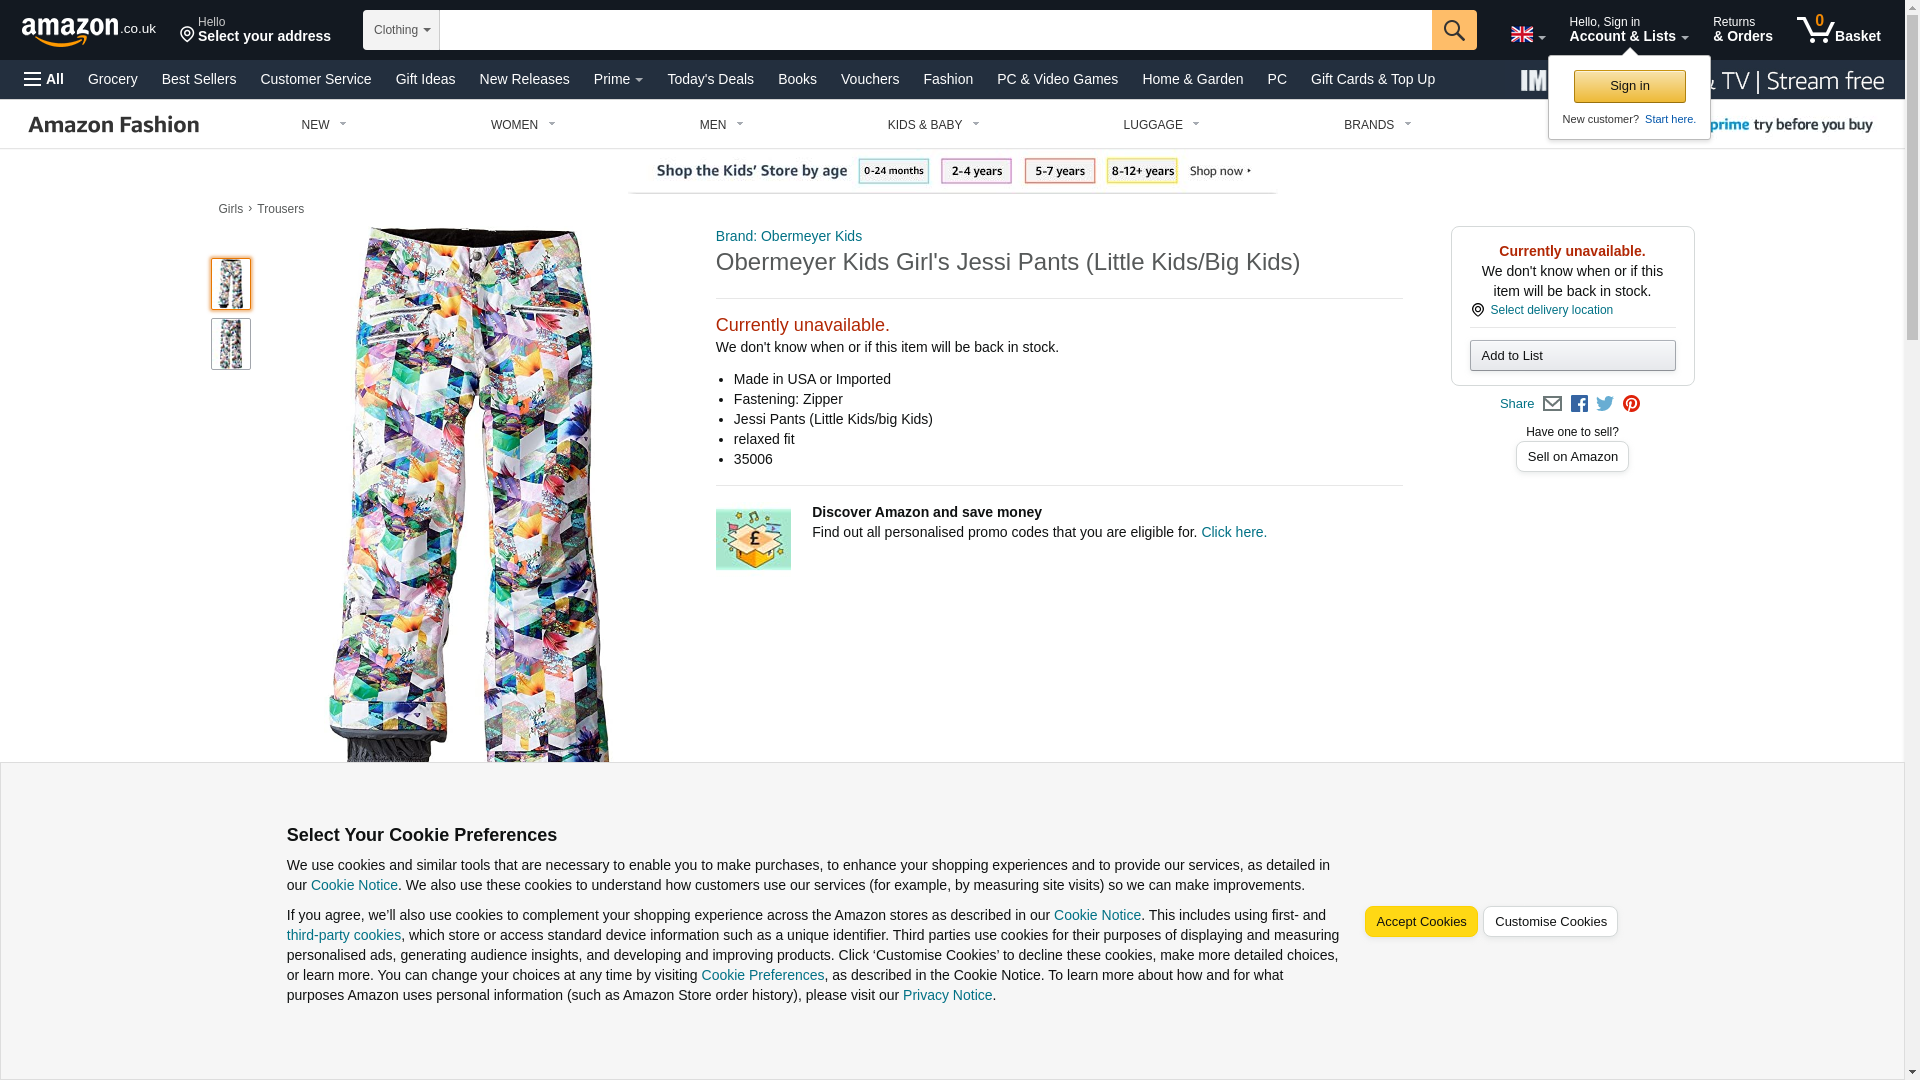This screenshot has width=1920, height=1080.
Task: Click the search magnifier button
Action: point(1453,30)
